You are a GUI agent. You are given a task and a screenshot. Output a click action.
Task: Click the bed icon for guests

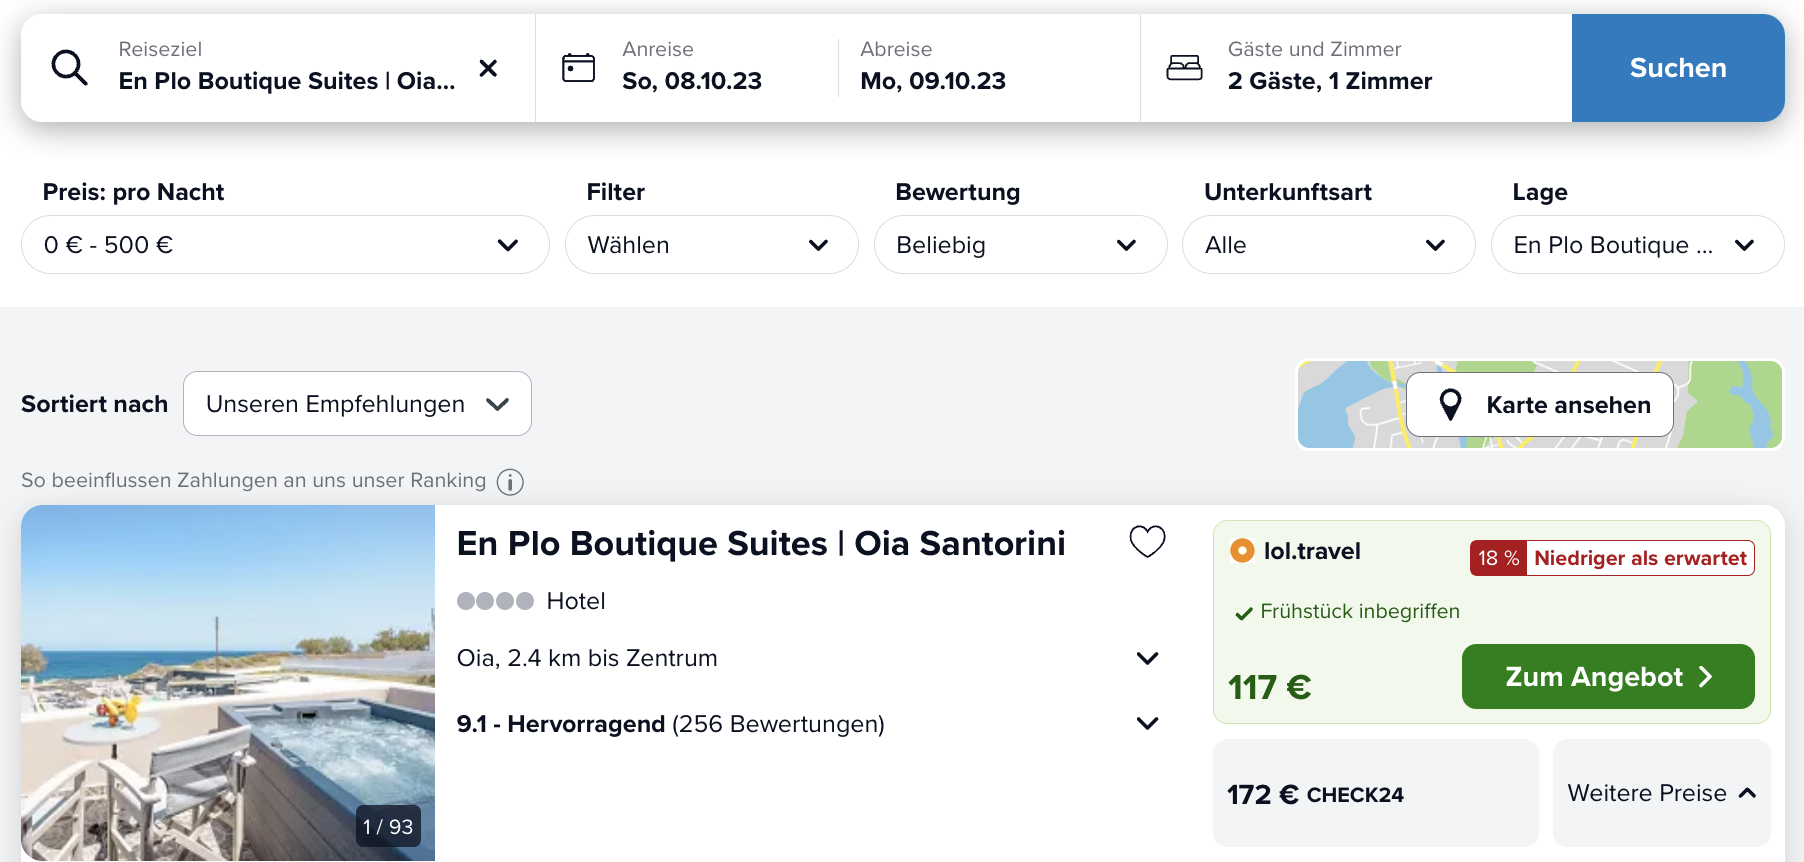(x=1184, y=68)
